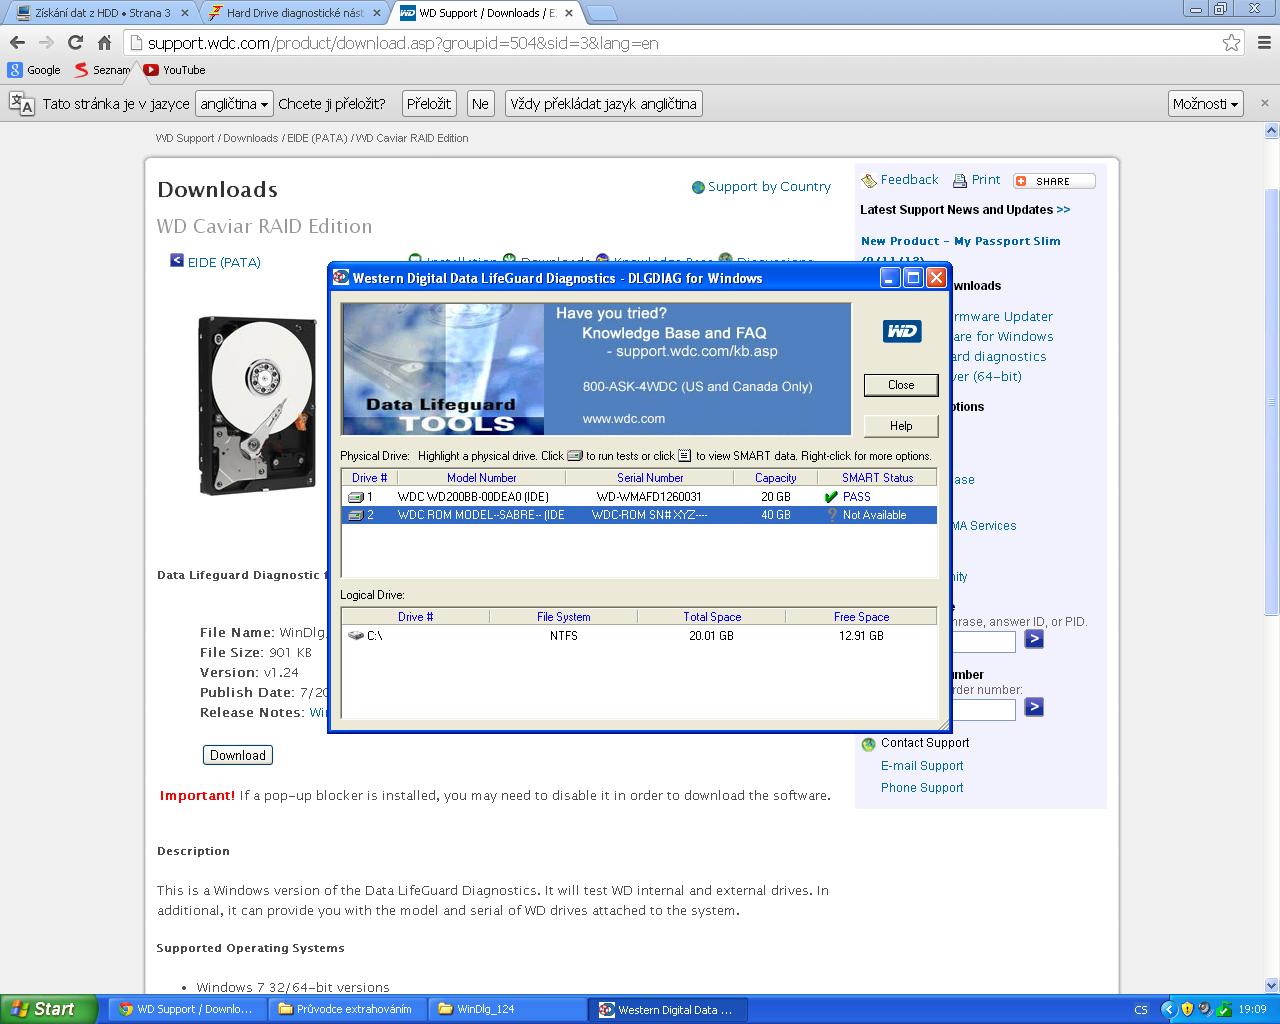Click the SMART Status column header

pos(877,478)
